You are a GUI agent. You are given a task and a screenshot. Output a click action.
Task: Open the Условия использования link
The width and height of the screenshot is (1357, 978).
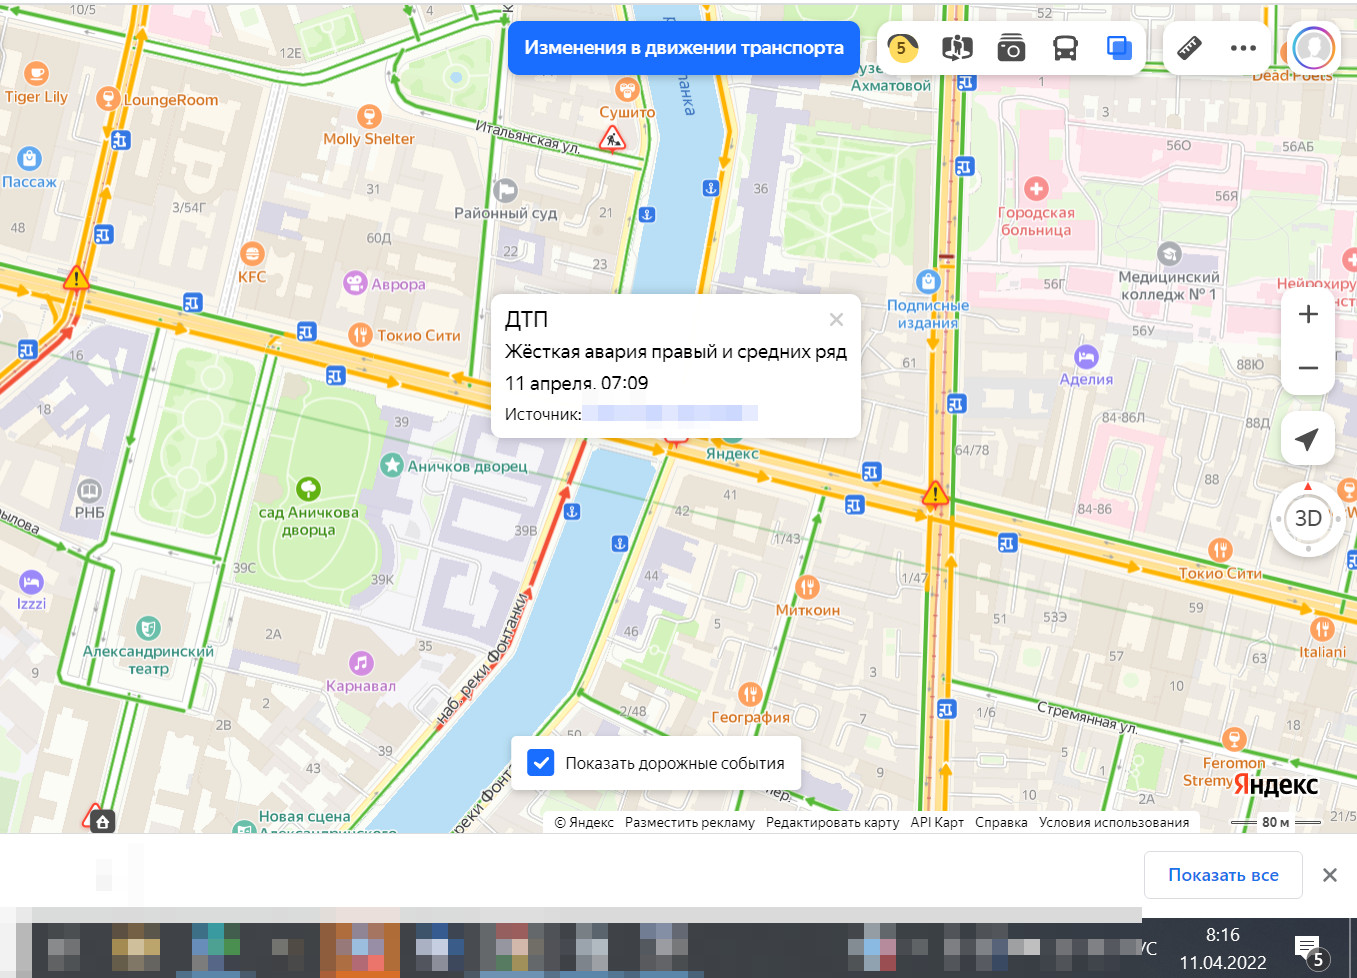click(x=1114, y=822)
